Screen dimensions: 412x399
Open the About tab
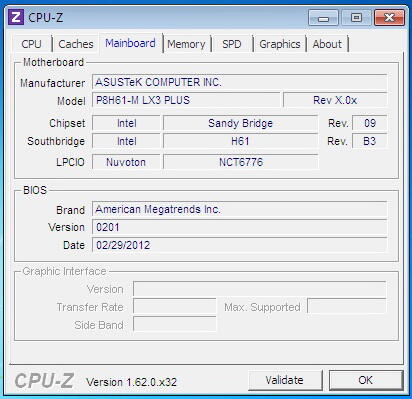[x=327, y=44]
